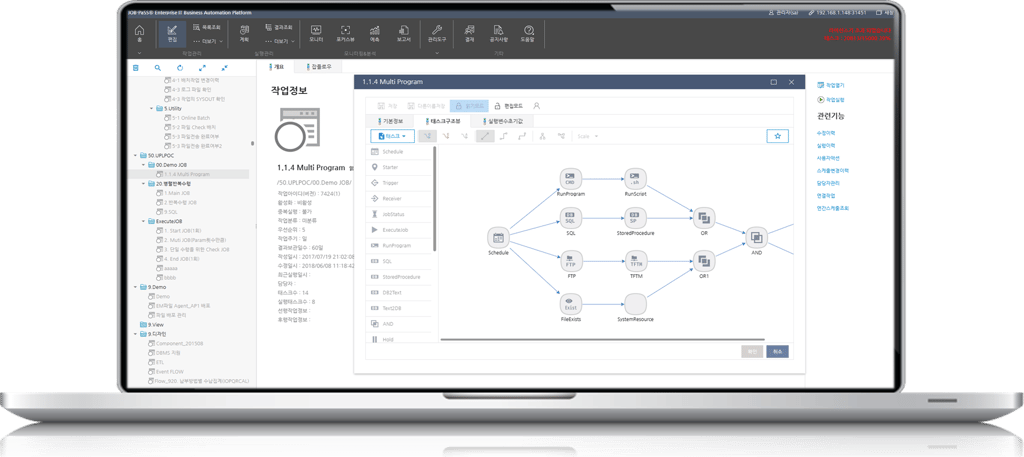Select the ExecuteJob item in task palette
The height and width of the screenshot is (457, 1024).
pyautogui.click(x=400, y=230)
